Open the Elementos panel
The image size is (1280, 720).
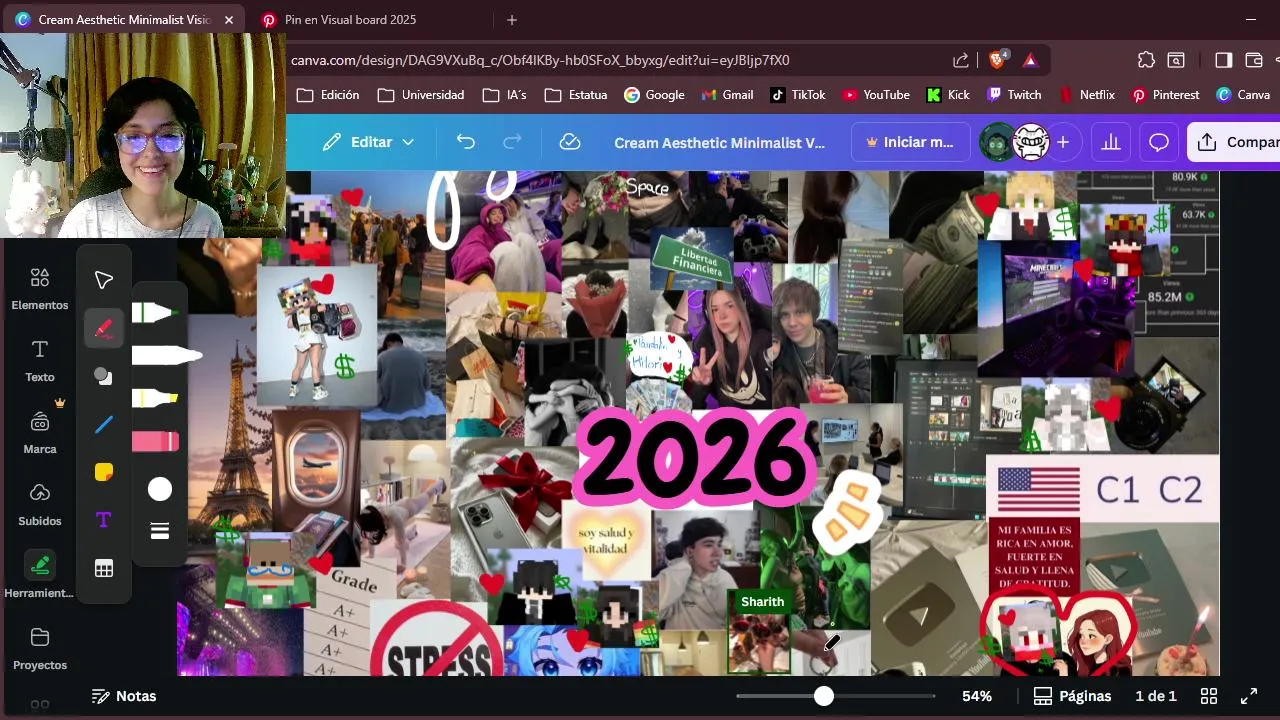point(40,288)
